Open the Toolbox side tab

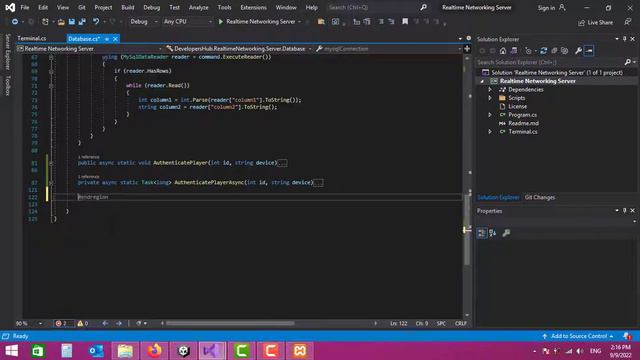tap(7, 86)
